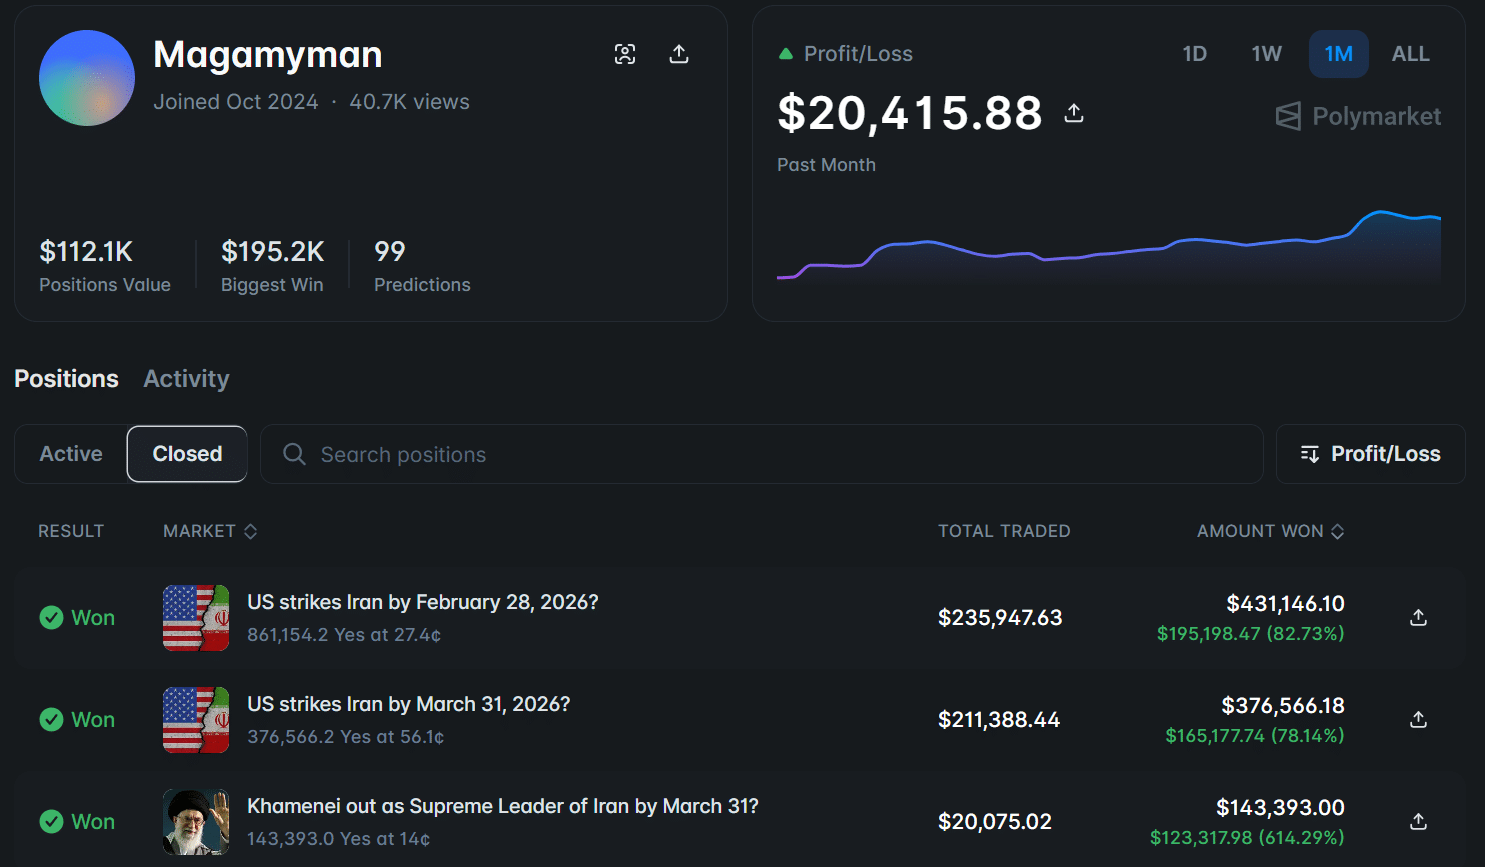Share the March 31 Iran strike position
The width and height of the screenshot is (1485, 867).
(x=1418, y=720)
